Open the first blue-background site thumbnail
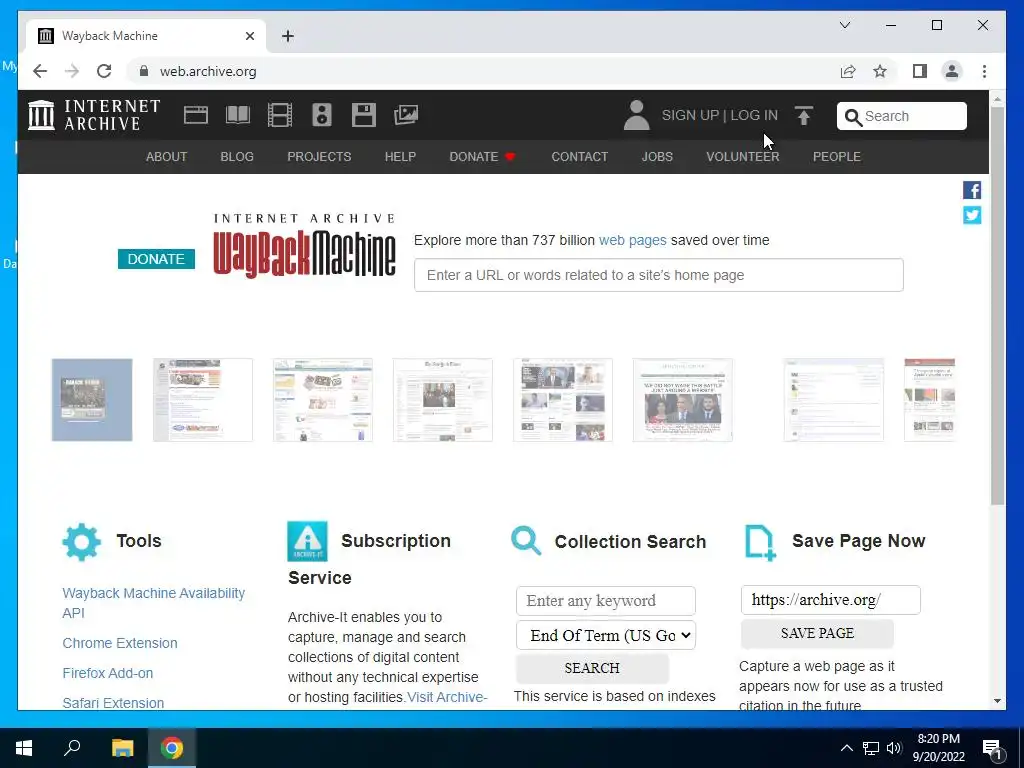1024x768 pixels. pos(92,400)
